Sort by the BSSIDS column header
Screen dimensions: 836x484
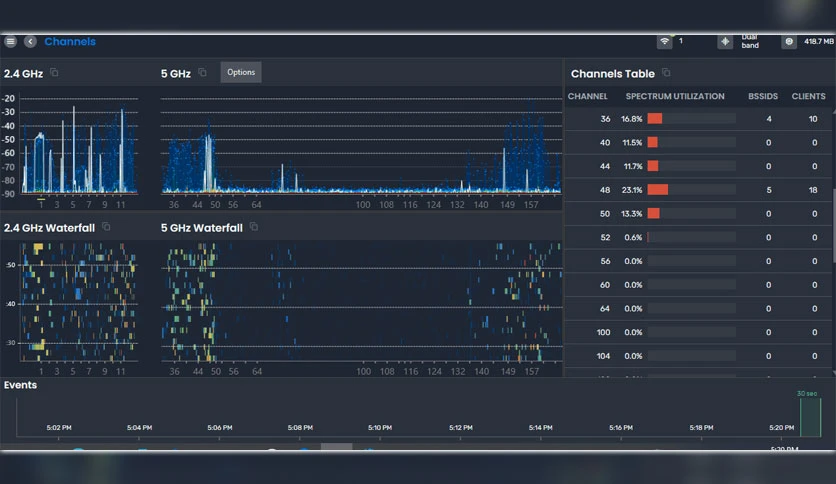[x=763, y=96]
